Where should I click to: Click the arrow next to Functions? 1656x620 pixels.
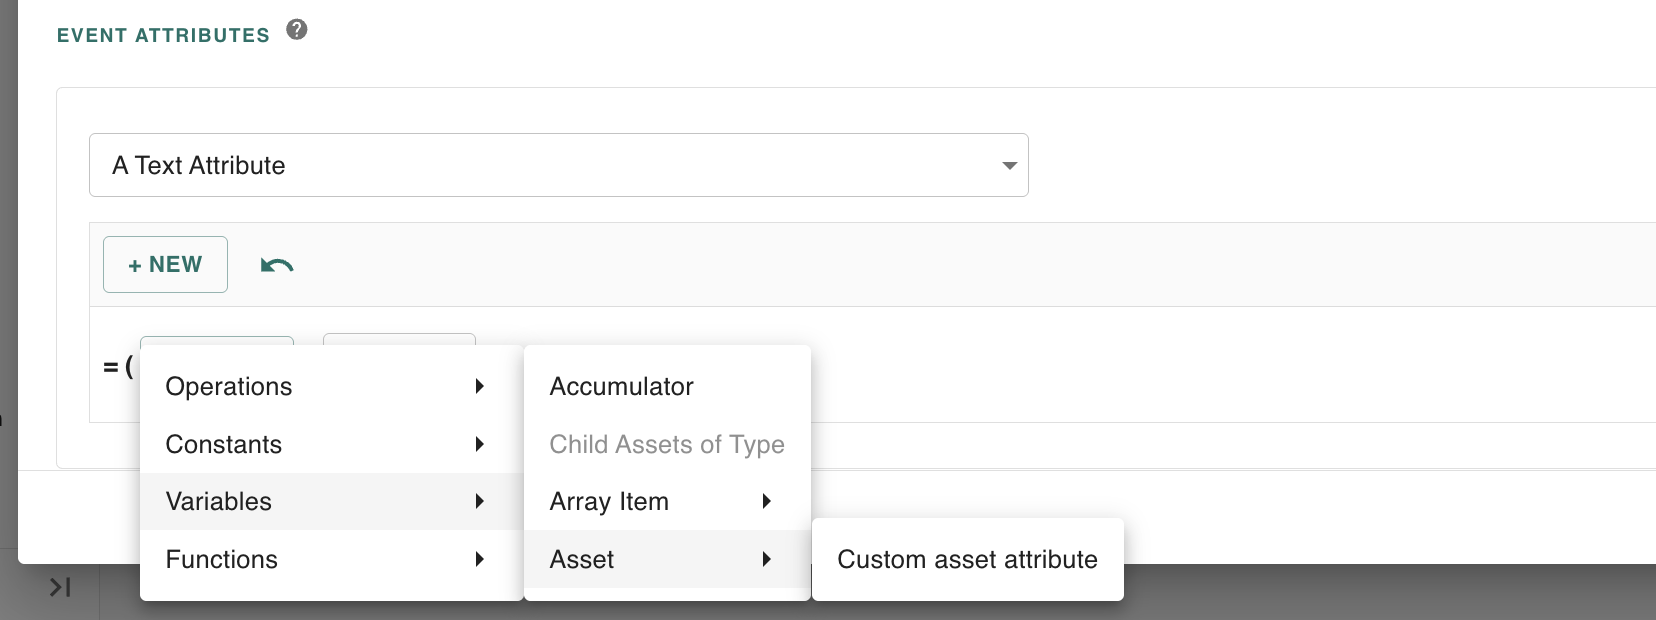(x=480, y=559)
